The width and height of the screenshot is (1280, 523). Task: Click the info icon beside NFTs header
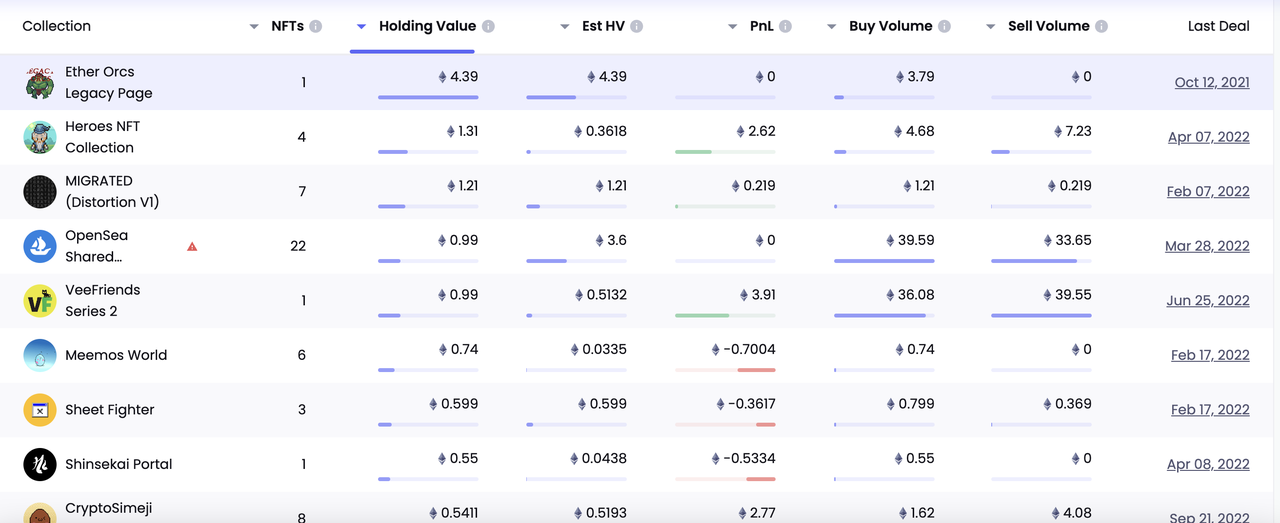pyautogui.click(x=316, y=26)
